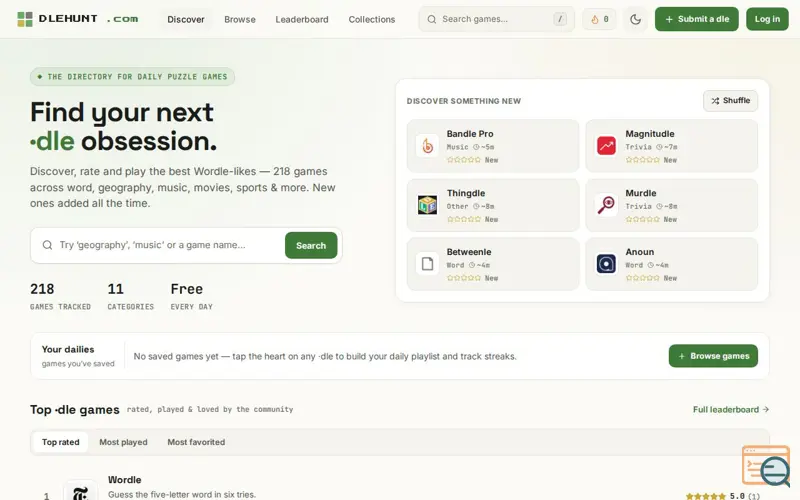Open the Bandle Pro game icon
The width and height of the screenshot is (800, 500).
point(427,146)
